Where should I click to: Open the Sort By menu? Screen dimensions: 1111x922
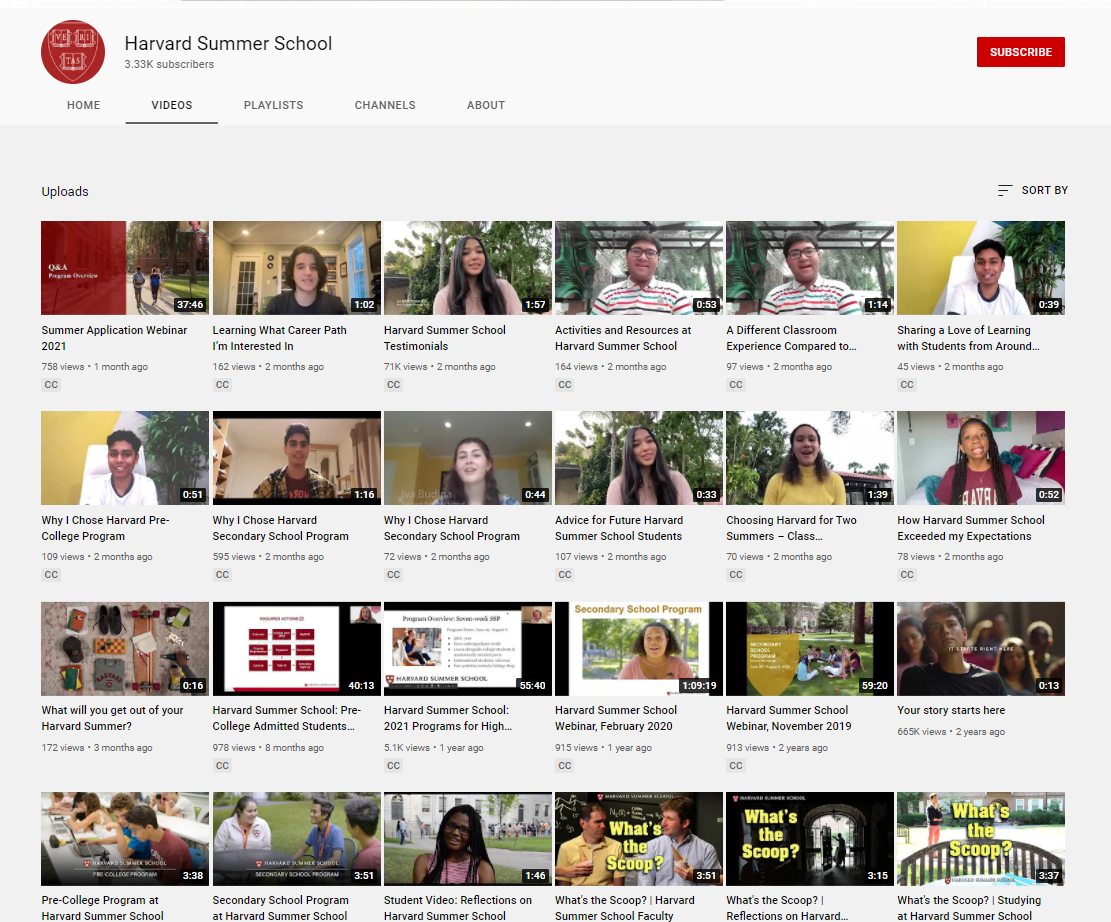[1032, 190]
